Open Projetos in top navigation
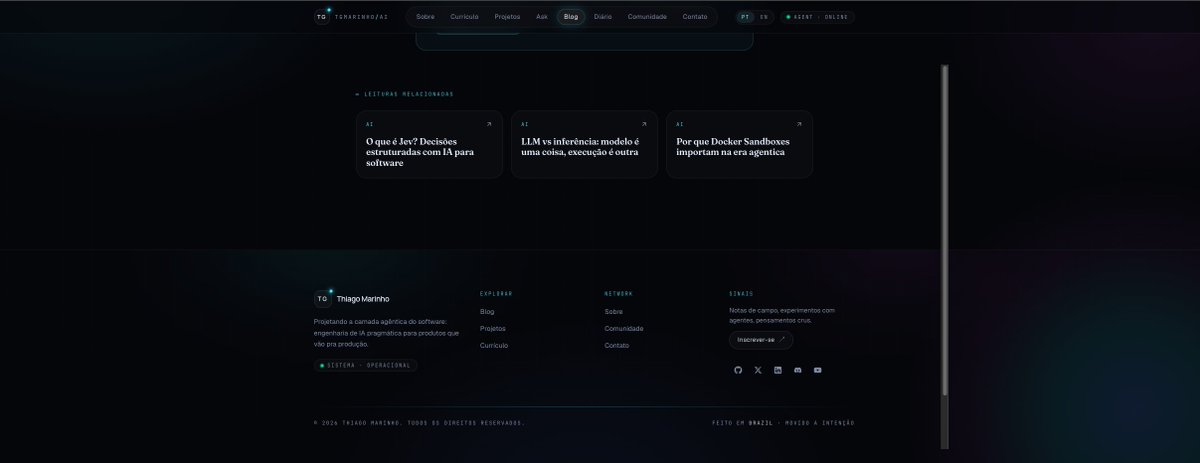1200x463 pixels. click(507, 17)
